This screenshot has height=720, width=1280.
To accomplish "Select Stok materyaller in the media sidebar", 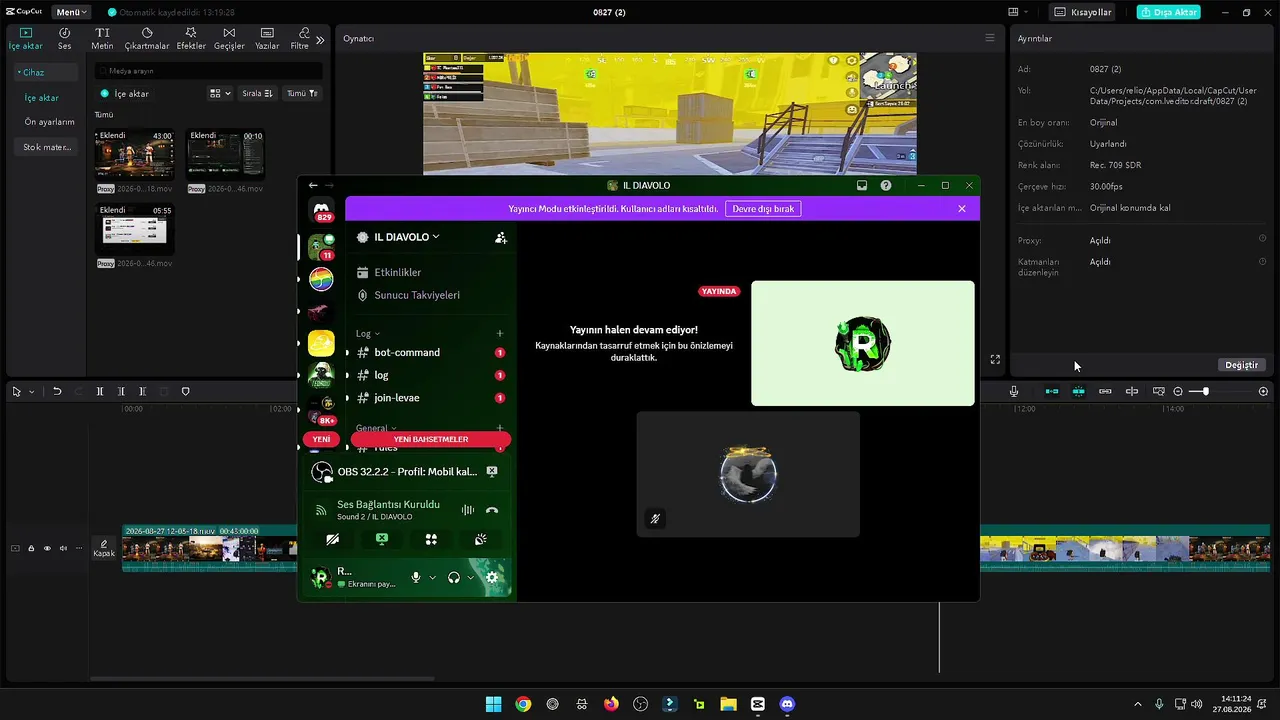I will point(47,147).
